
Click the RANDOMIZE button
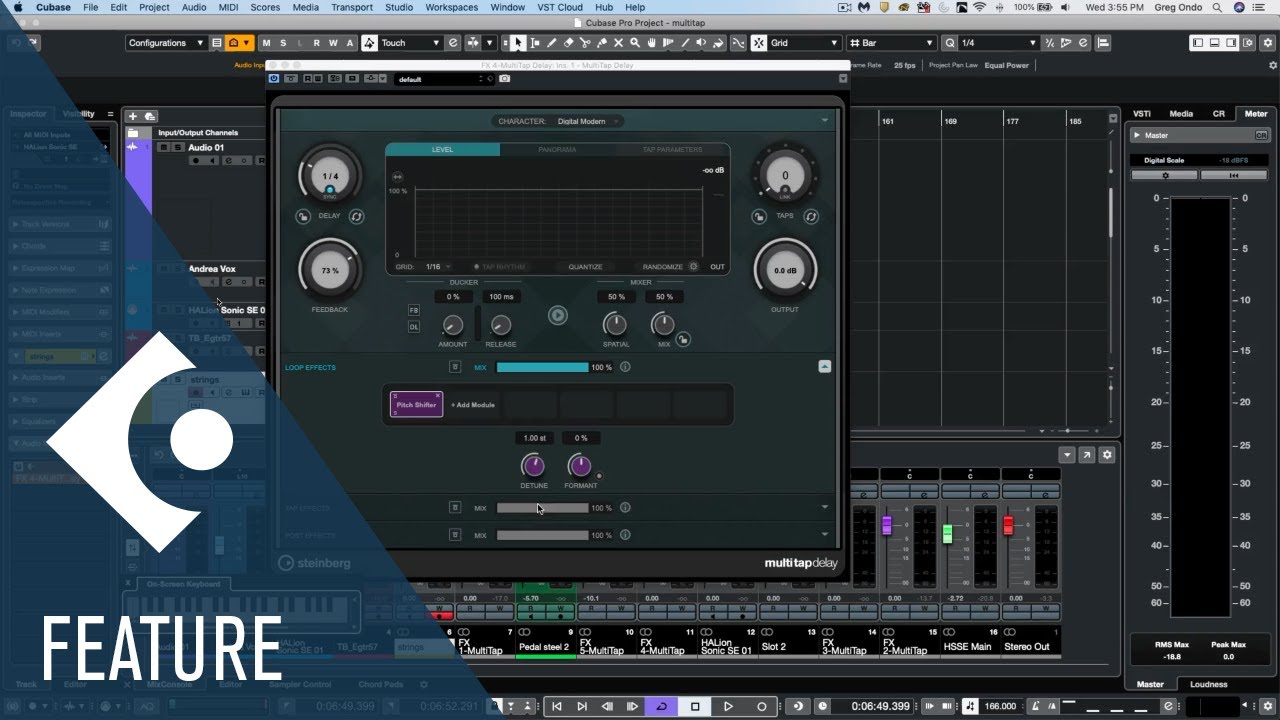click(x=663, y=267)
